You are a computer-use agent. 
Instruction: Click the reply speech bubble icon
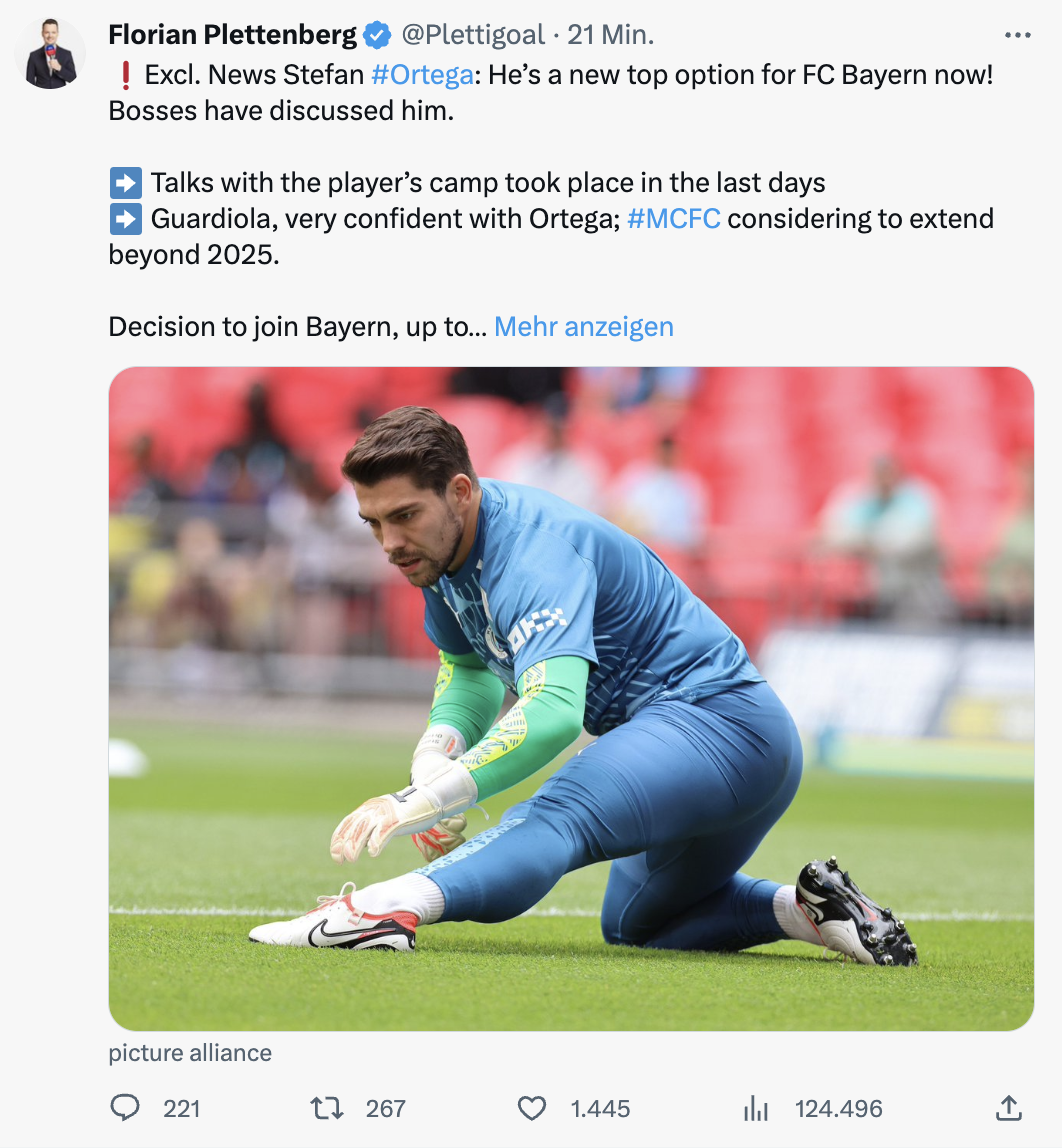point(125,1108)
